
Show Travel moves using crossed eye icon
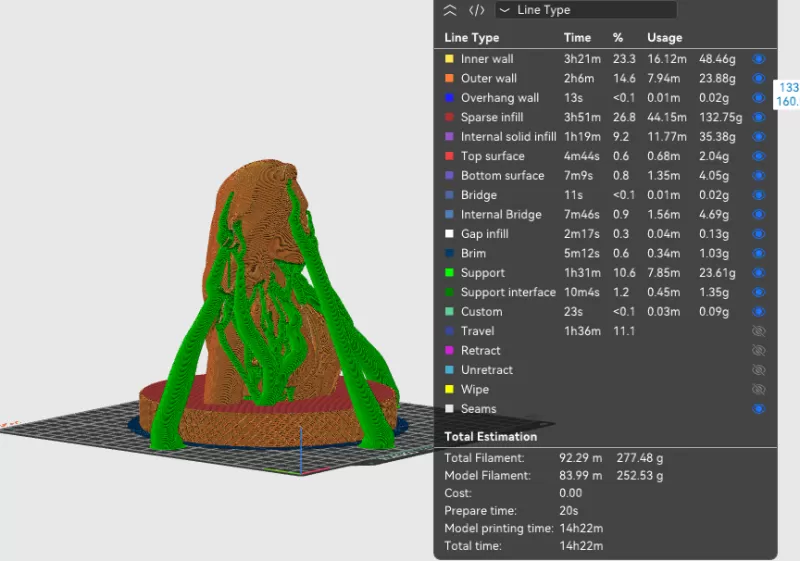click(x=758, y=331)
